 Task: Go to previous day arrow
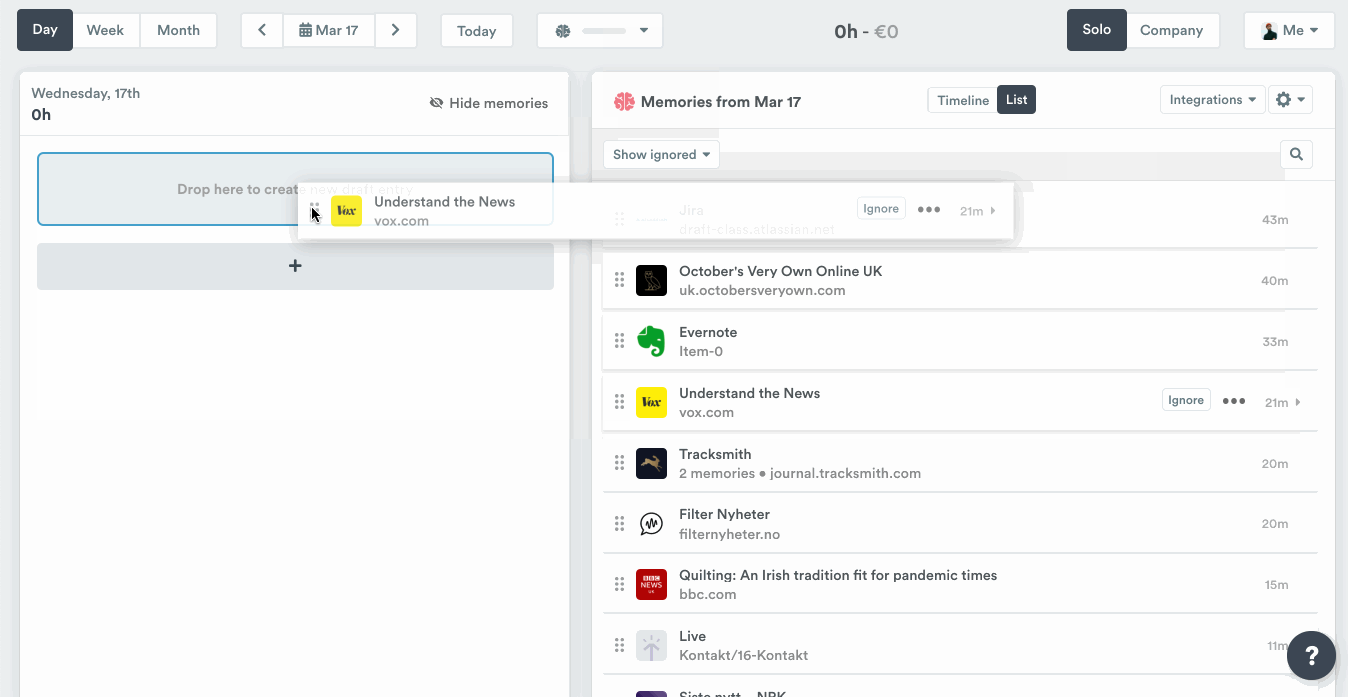262,30
